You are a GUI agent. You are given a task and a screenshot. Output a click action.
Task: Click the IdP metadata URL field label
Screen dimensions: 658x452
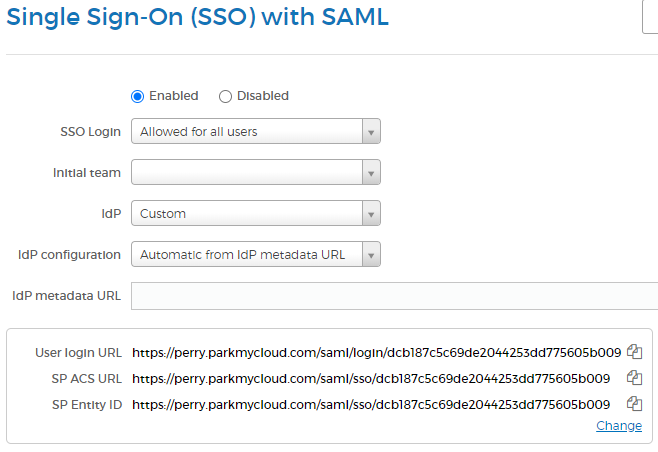click(x=67, y=296)
